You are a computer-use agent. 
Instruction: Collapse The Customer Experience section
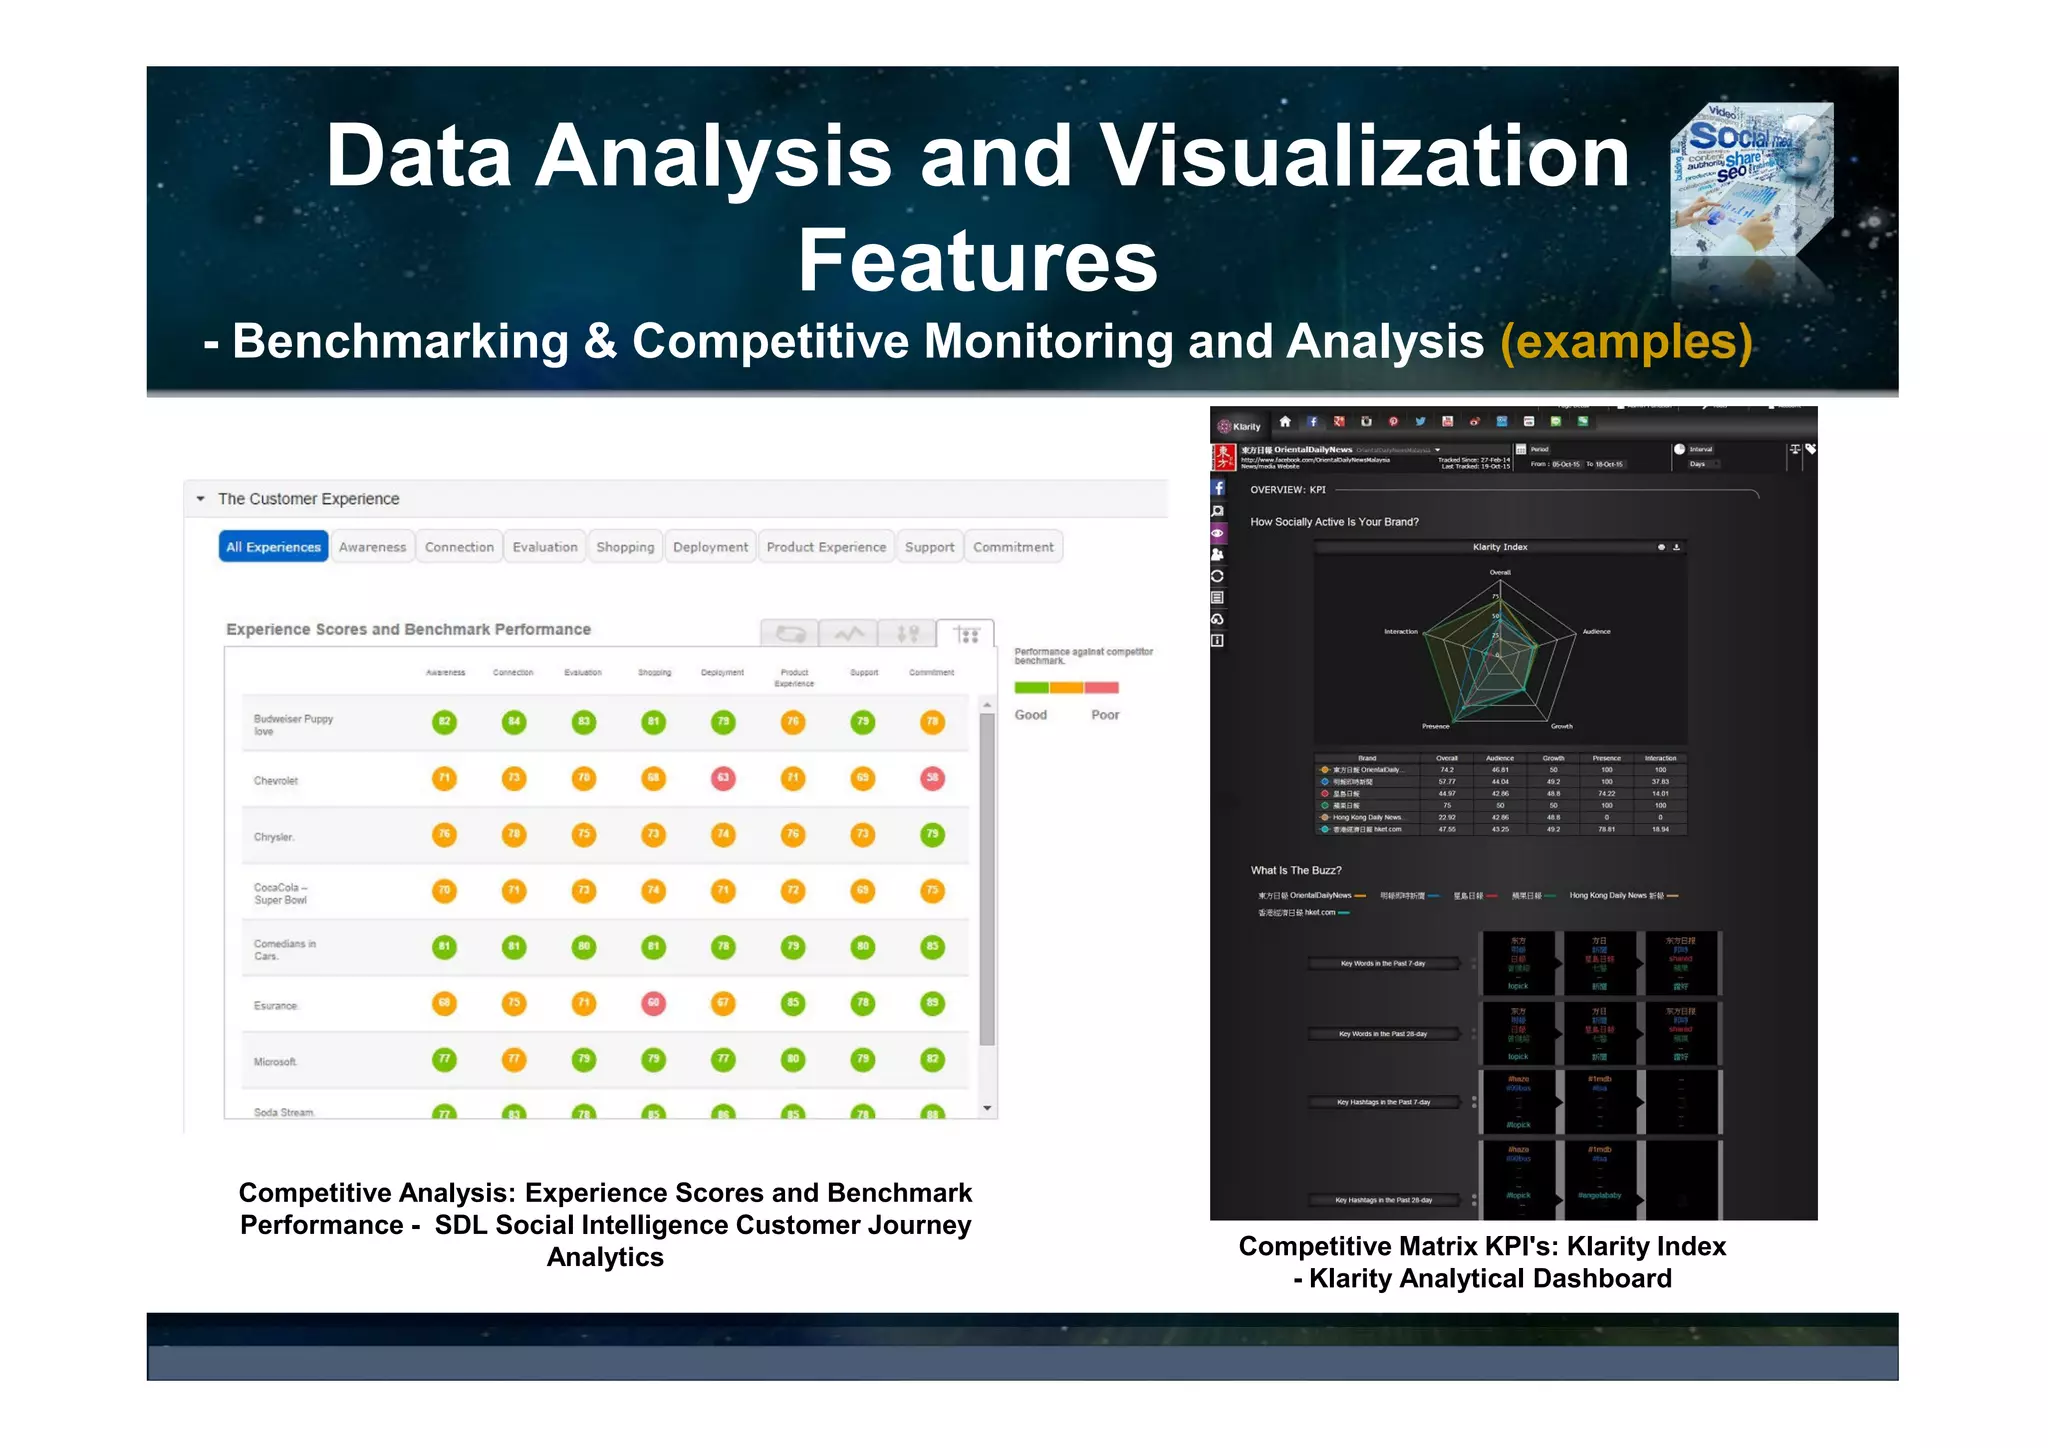(x=201, y=498)
